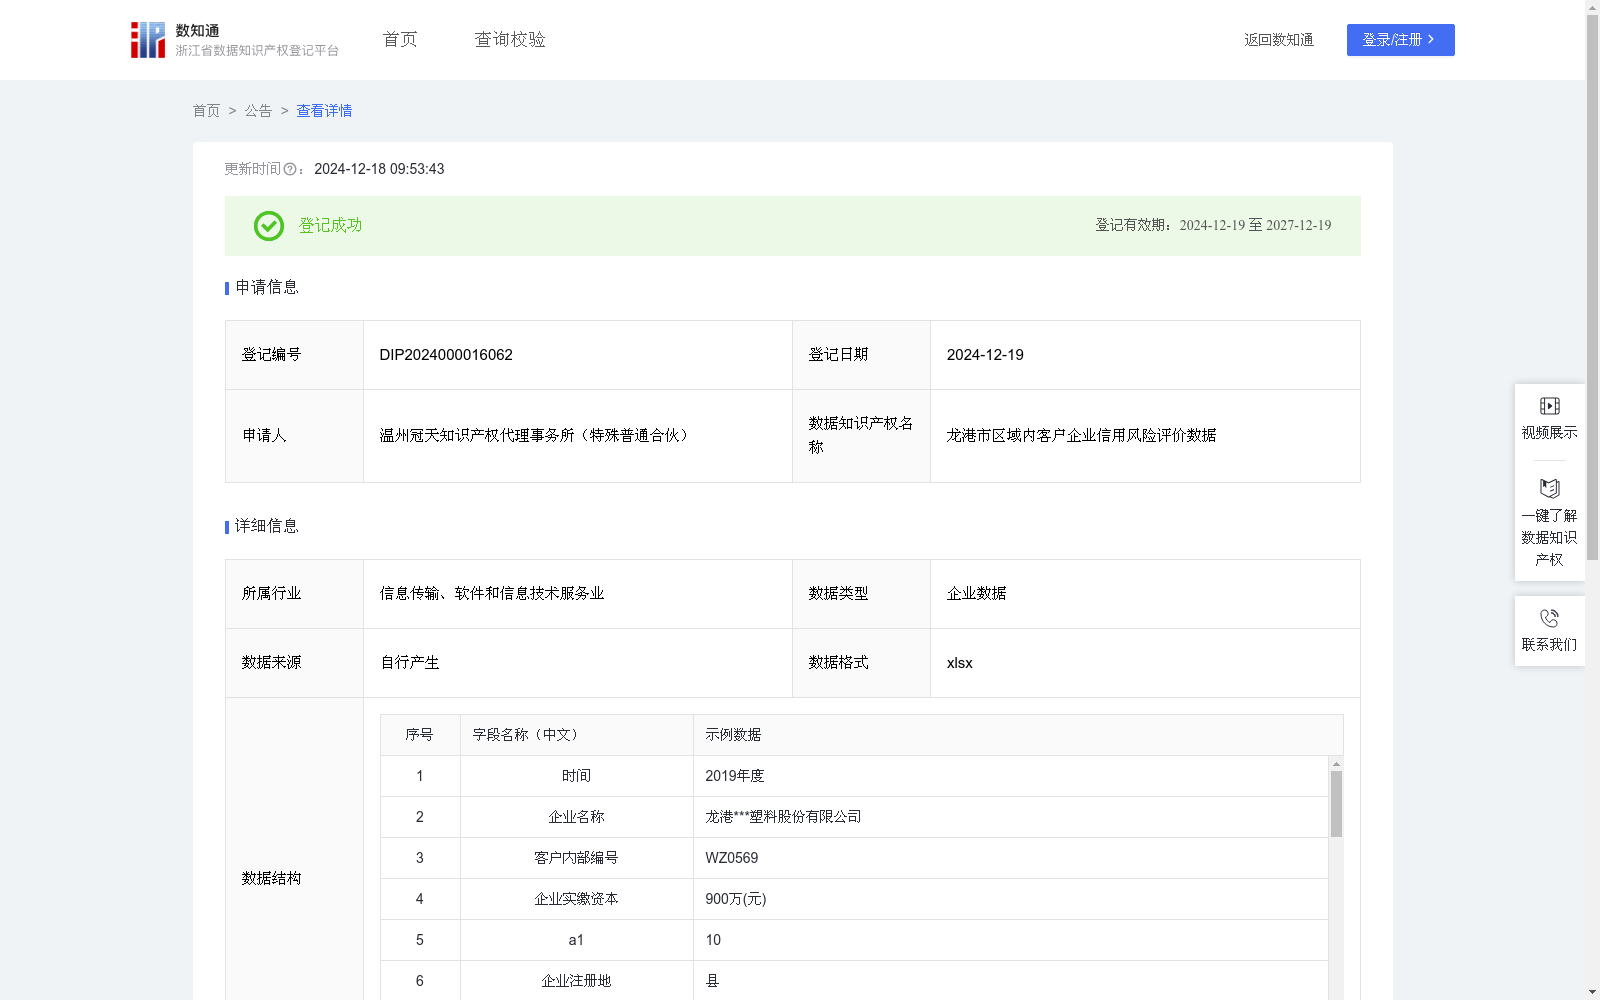Click data source value 自行产生
The height and width of the screenshot is (1000, 1600).
[x=410, y=663]
